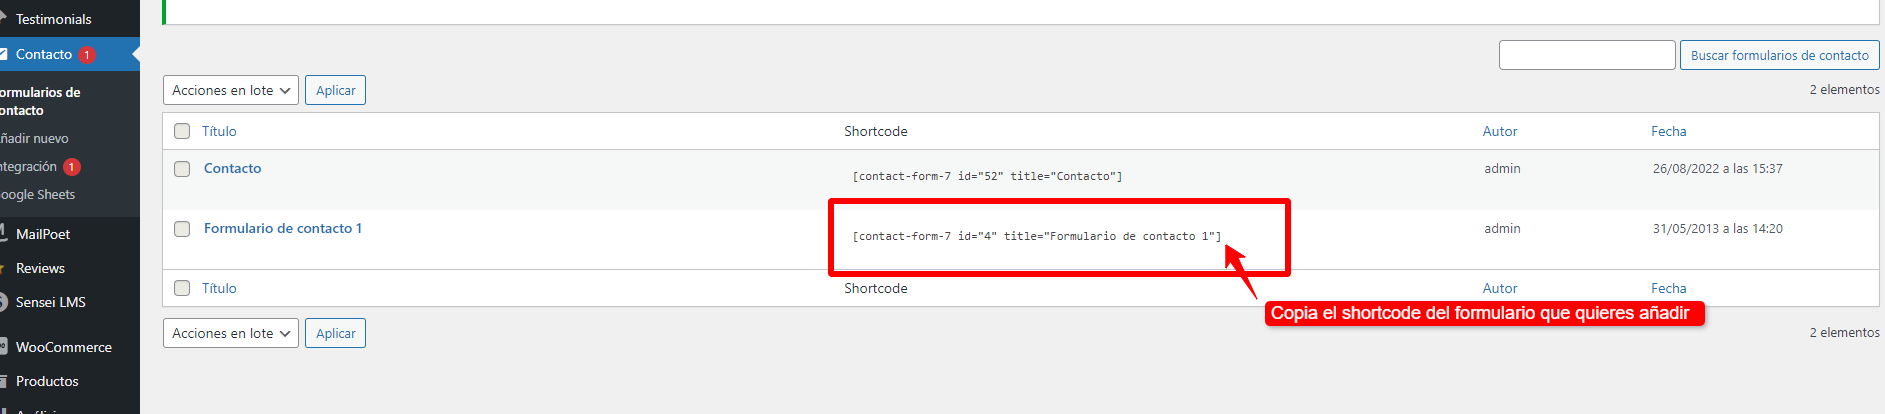
Task: Open the Sensei LMS icon
Action: pyautogui.click(x=3, y=302)
